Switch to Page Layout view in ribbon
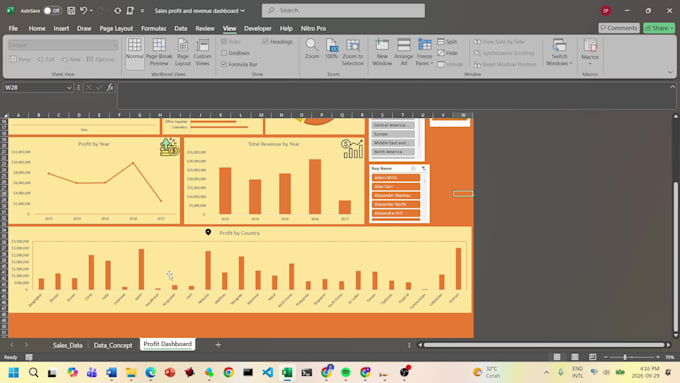Viewport: 680px width, 383px height. pyautogui.click(x=183, y=53)
